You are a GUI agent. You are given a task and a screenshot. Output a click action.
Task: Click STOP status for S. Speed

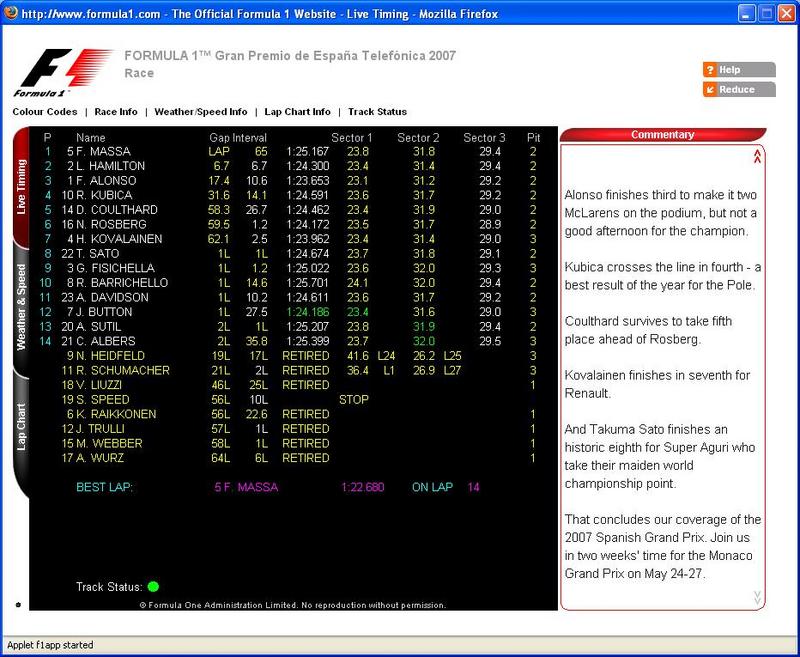(354, 399)
